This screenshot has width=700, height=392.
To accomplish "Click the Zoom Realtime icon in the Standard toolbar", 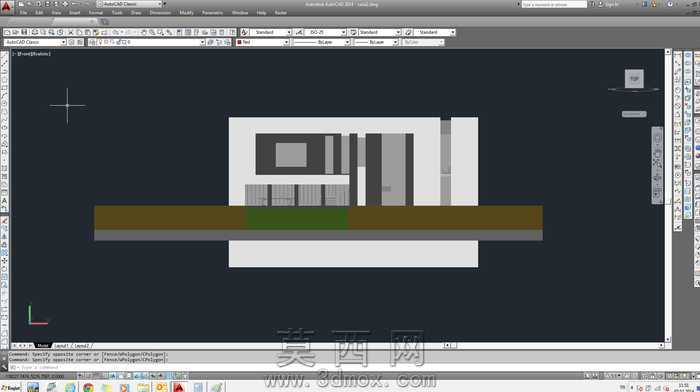I will (x=152, y=32).
